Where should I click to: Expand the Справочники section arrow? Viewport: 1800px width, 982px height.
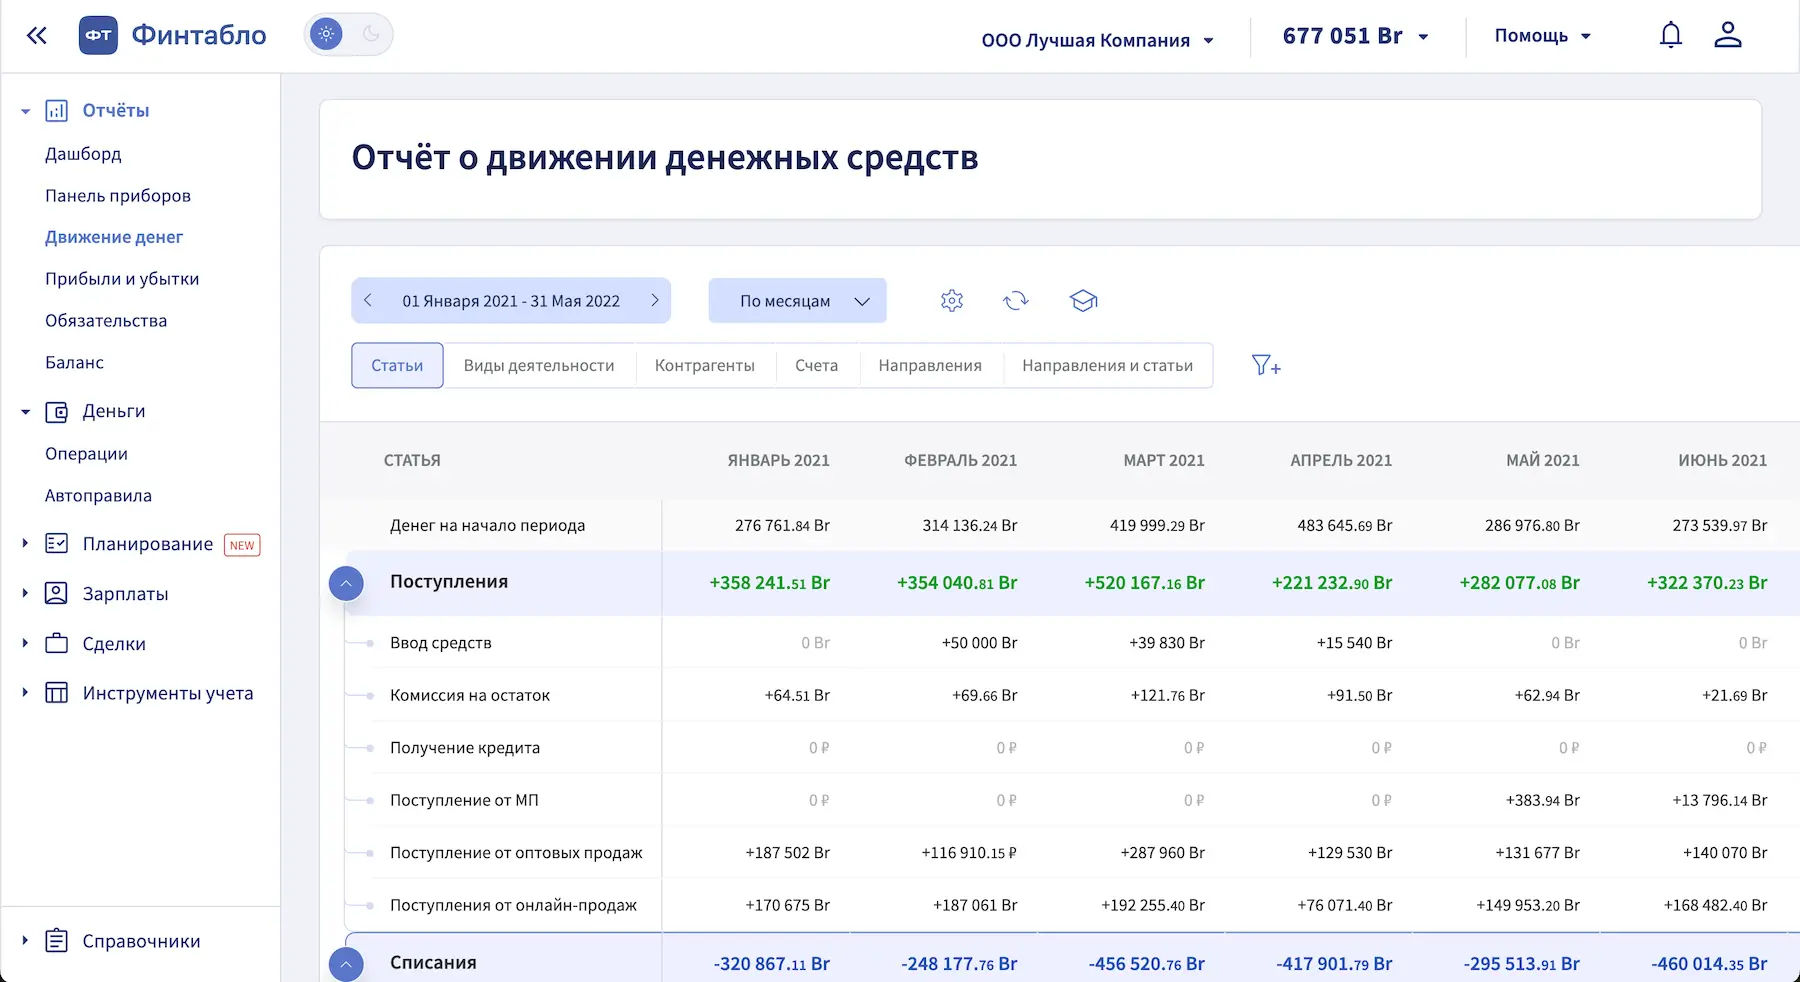[26, 940]
